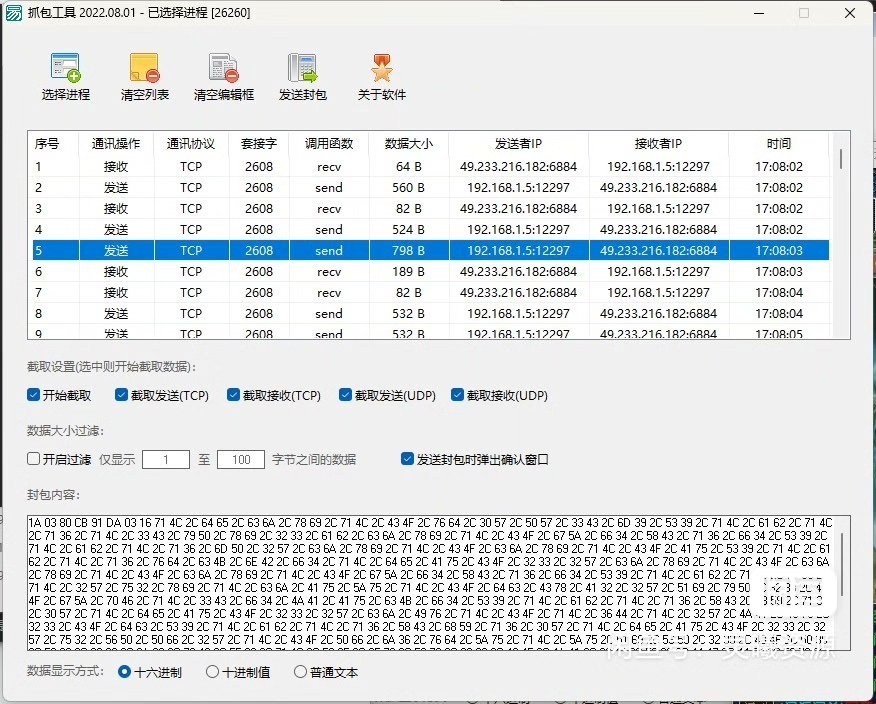Click the filter maximum field showing 100
The image size is (876, 704).
click(241, 459)
